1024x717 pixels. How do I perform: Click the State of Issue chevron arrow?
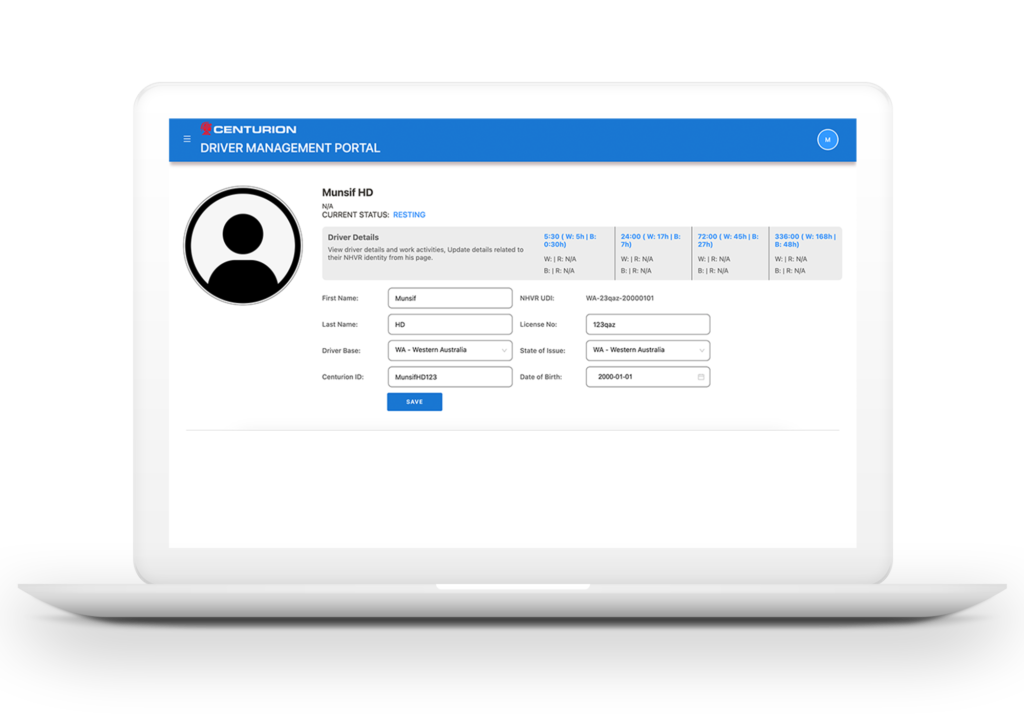click(x=702, y=351)
